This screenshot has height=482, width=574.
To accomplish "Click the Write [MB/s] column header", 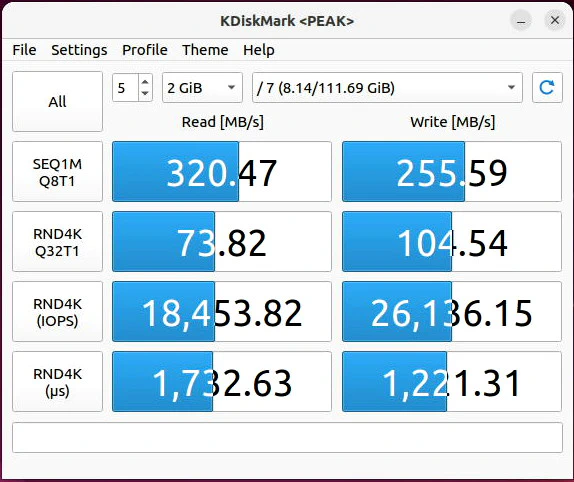I will pos(452,122).
